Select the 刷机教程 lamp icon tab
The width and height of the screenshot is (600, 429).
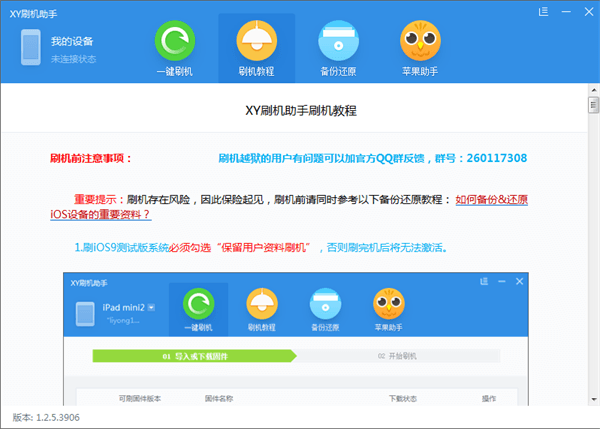[256, 41]
